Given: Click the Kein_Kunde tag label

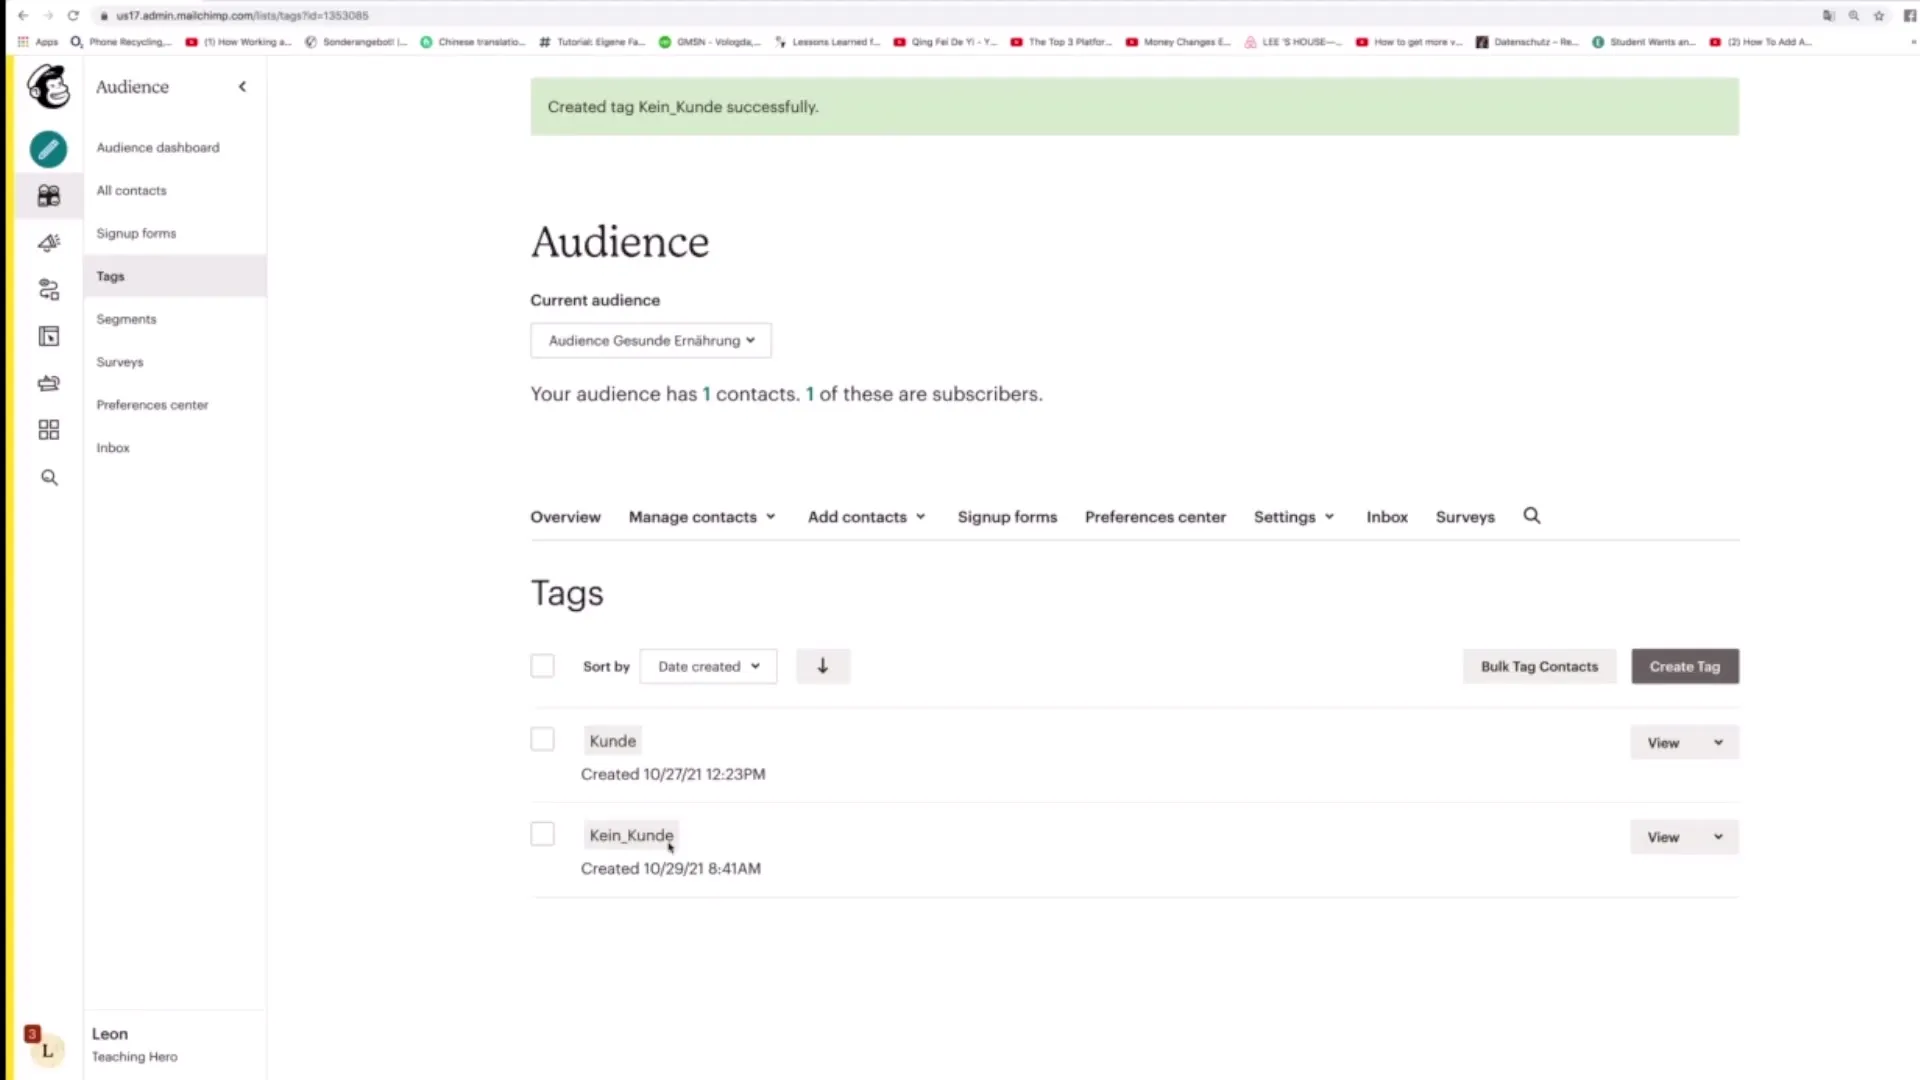Looking at the screenshot, I should tap(631, 835).
